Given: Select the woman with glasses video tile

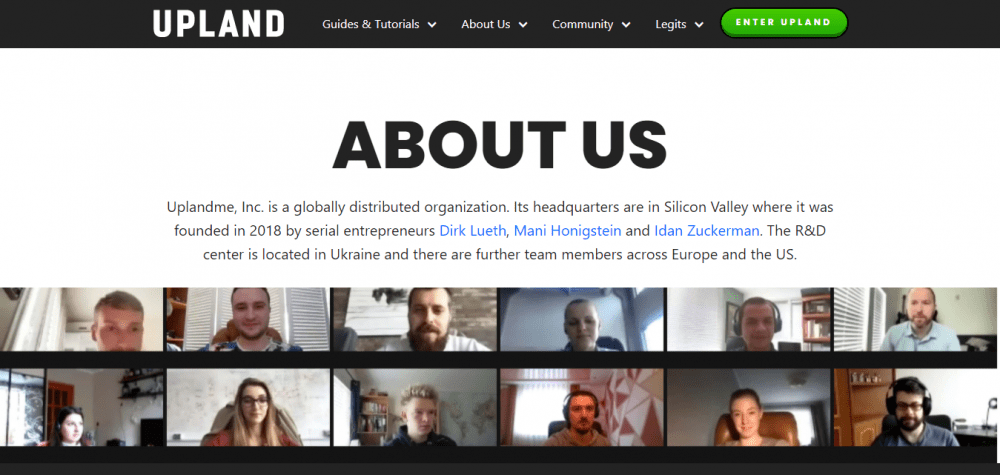Looking at the screenshot, I should (248, 407).
